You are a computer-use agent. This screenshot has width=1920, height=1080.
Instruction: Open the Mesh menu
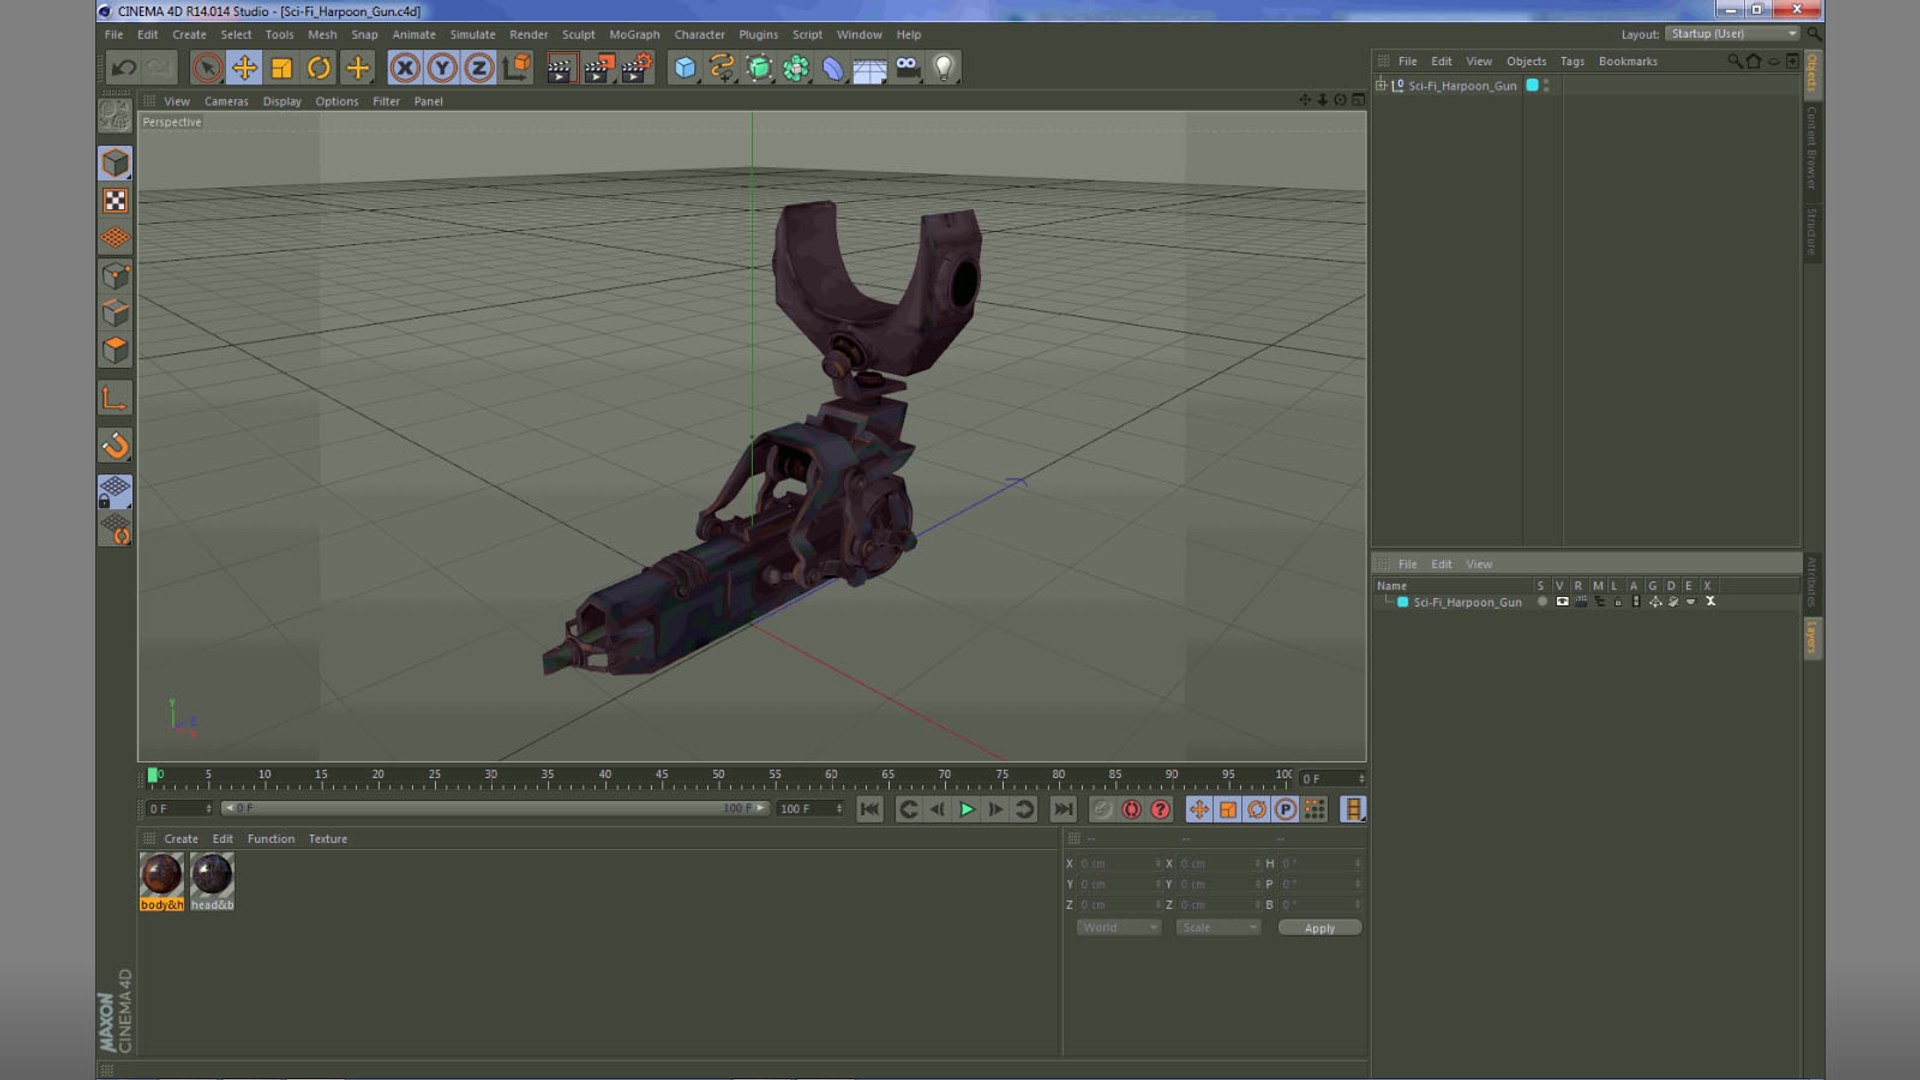(322, 34)
